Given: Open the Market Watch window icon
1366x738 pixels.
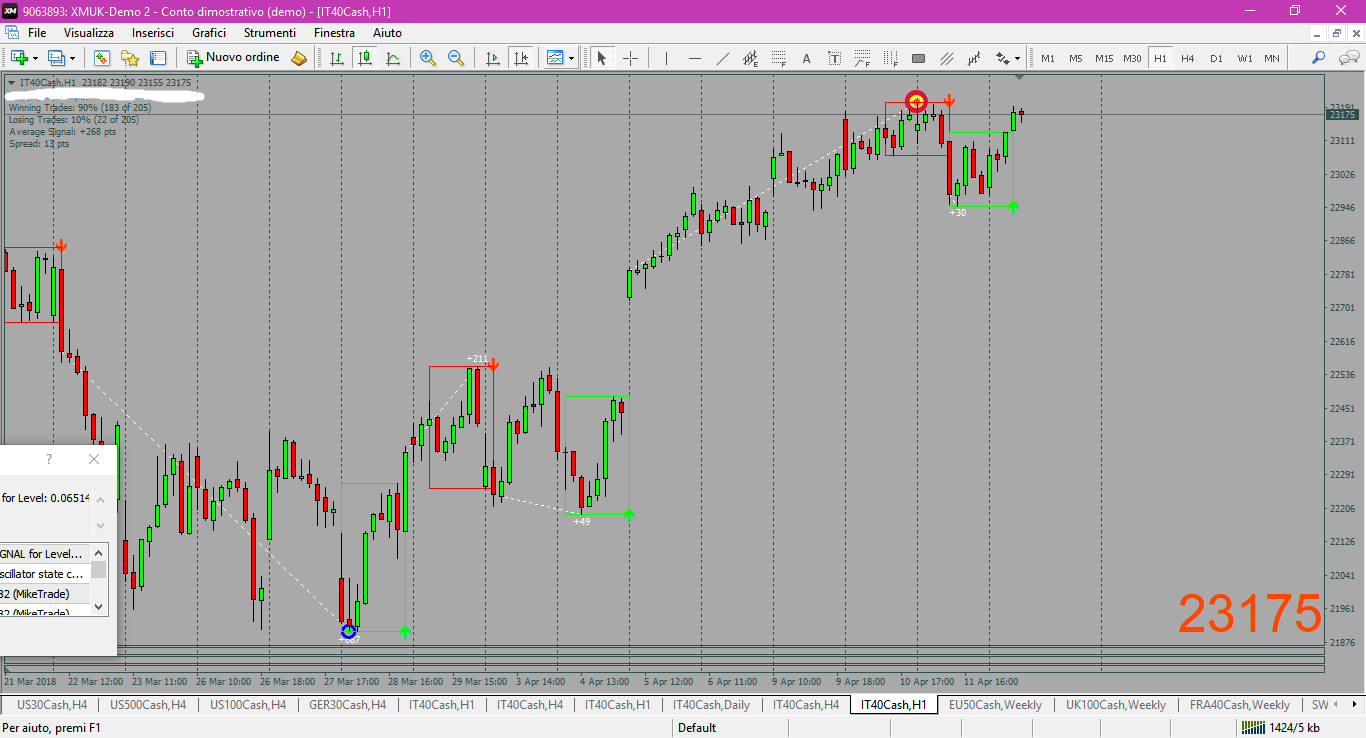Looking at the screenshot, I should 102,58.
